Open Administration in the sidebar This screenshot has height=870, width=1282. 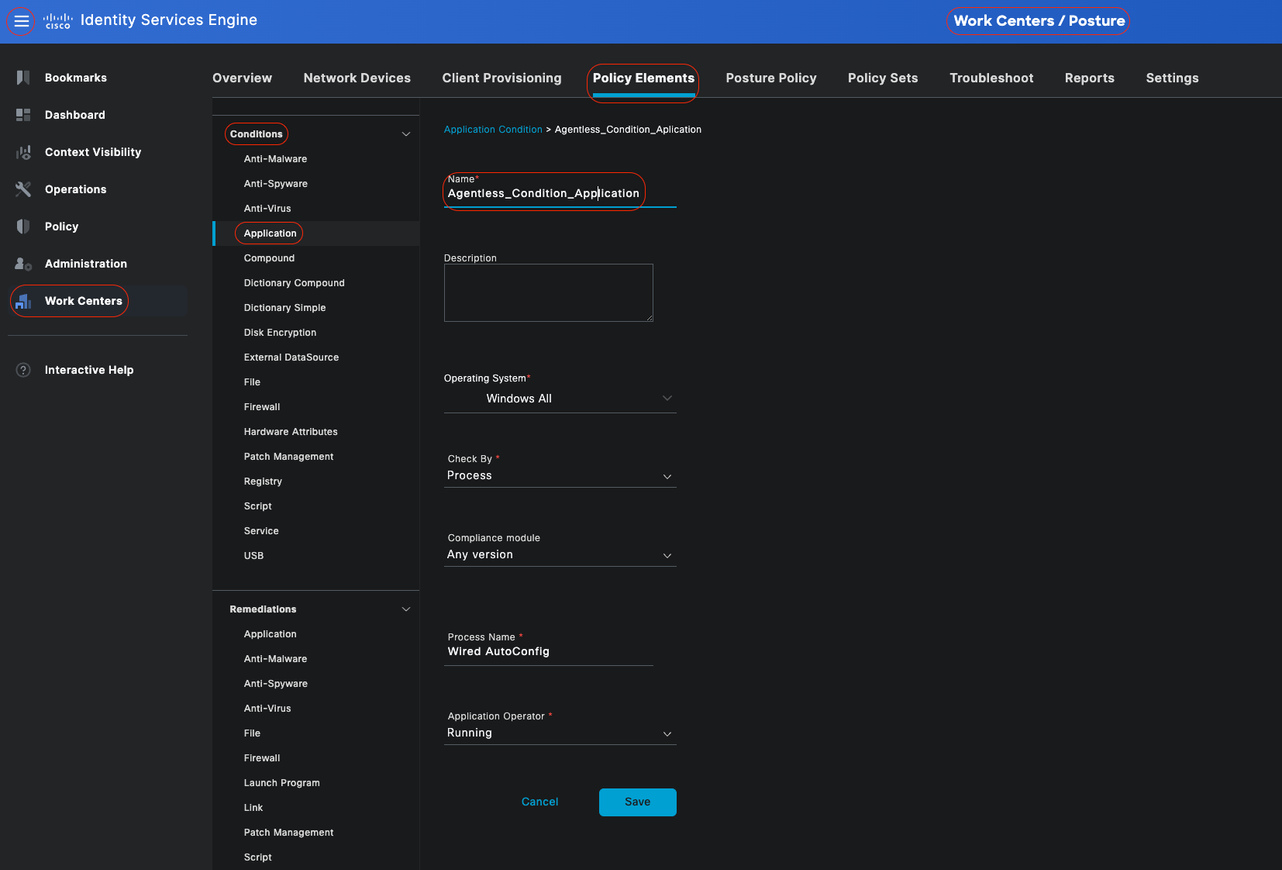pos(86,264)
